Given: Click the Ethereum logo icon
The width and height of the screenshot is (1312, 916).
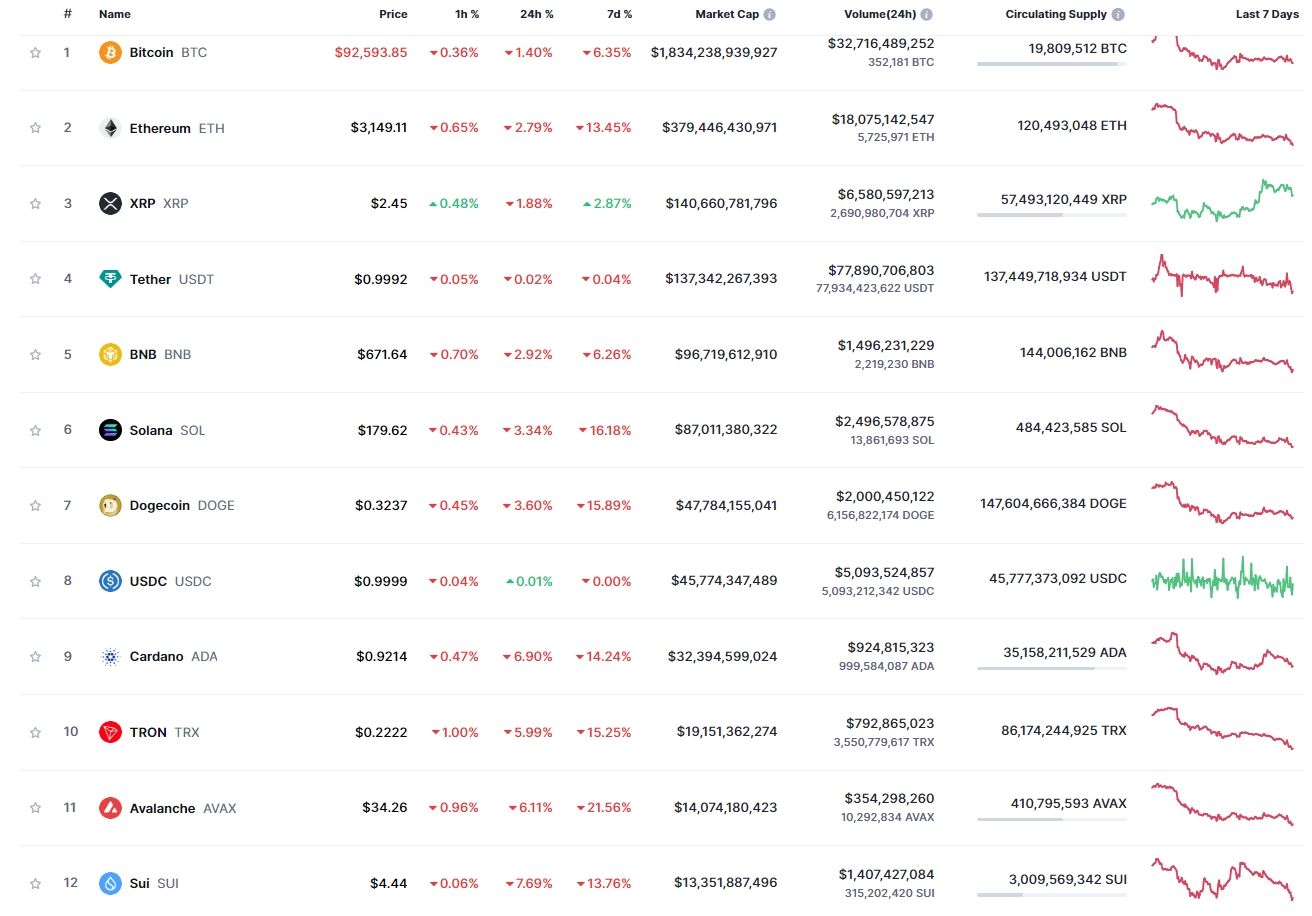Looking at the screenshot, I should click(110, 128).
